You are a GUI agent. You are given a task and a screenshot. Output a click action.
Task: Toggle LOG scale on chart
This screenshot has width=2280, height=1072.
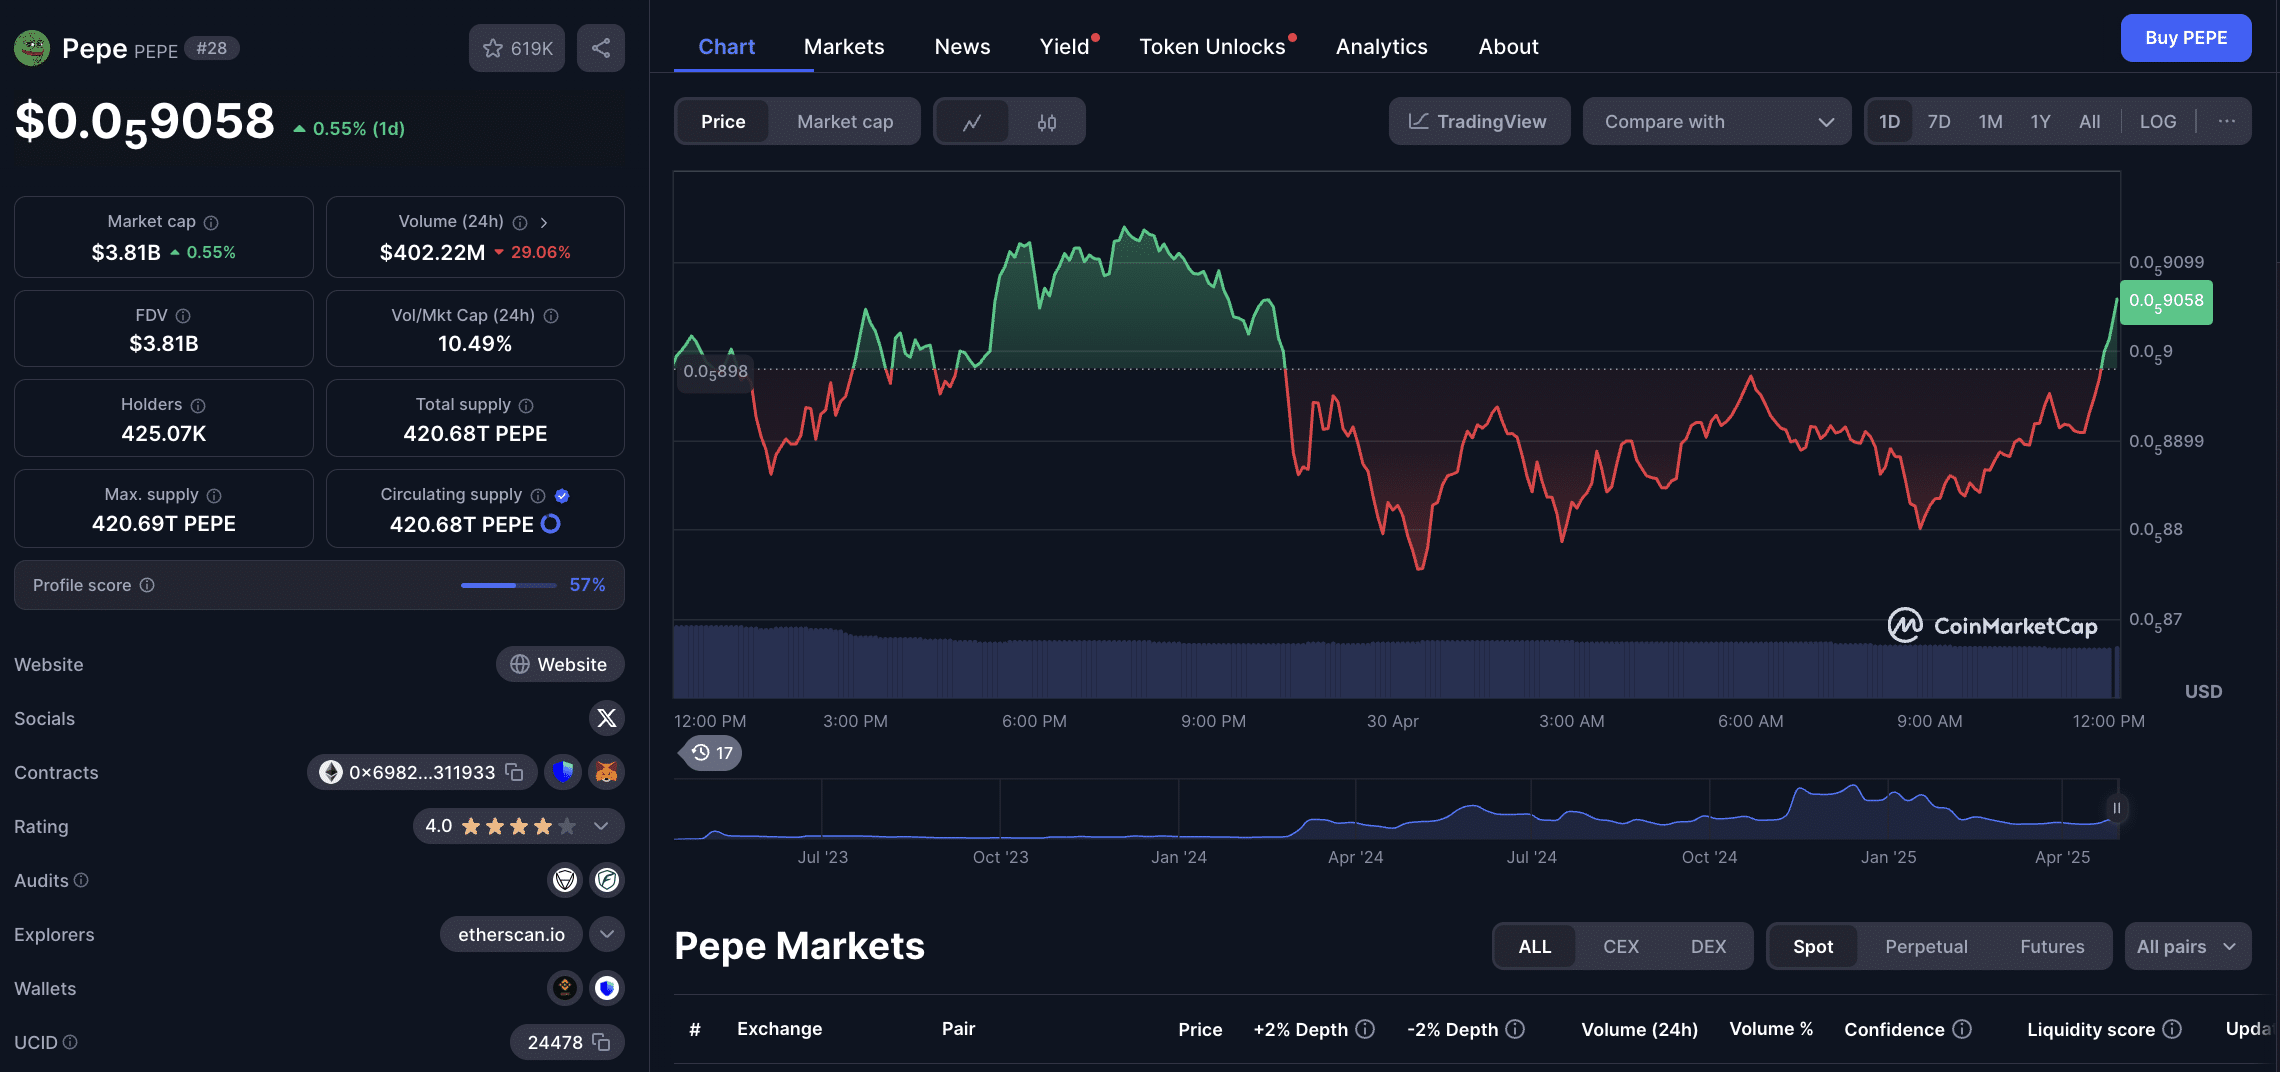[x=2158, y=121]
